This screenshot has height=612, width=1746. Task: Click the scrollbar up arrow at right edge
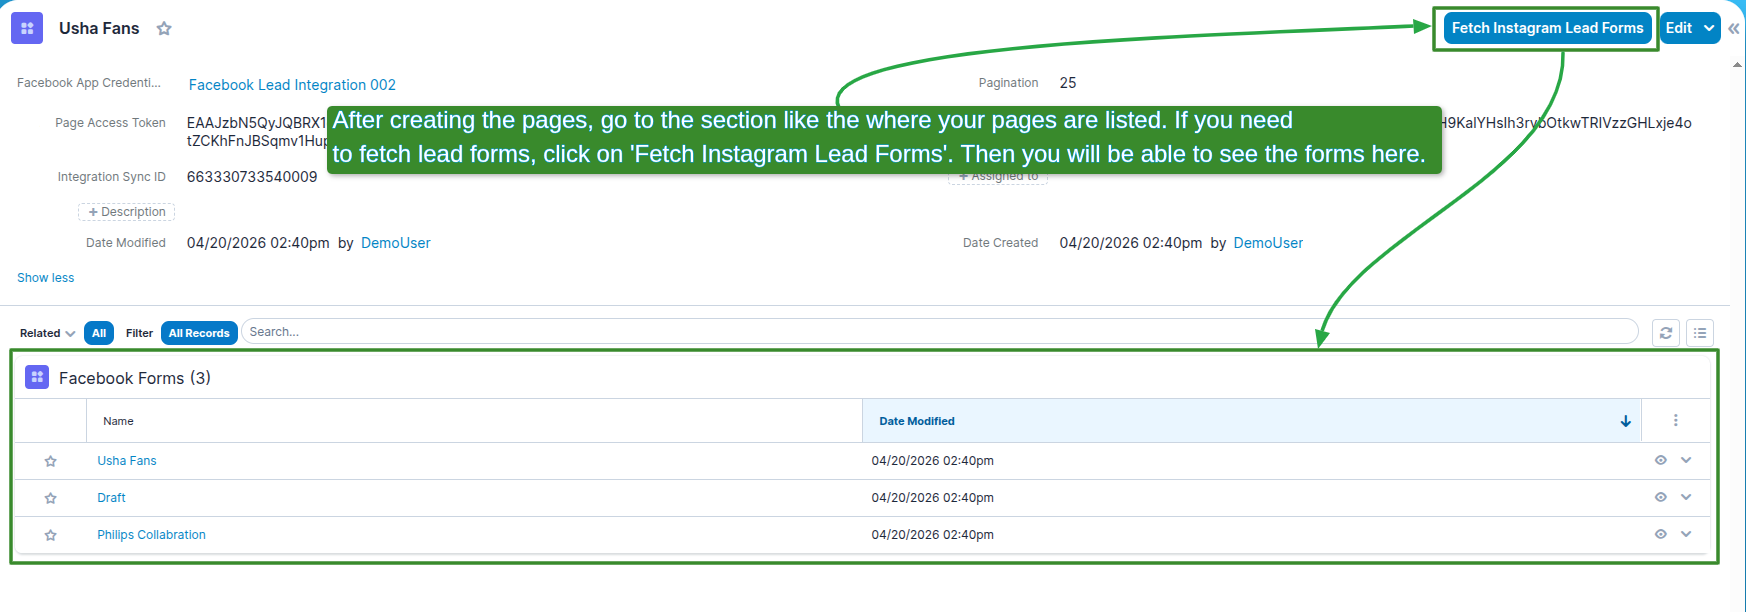[1737, 64]
